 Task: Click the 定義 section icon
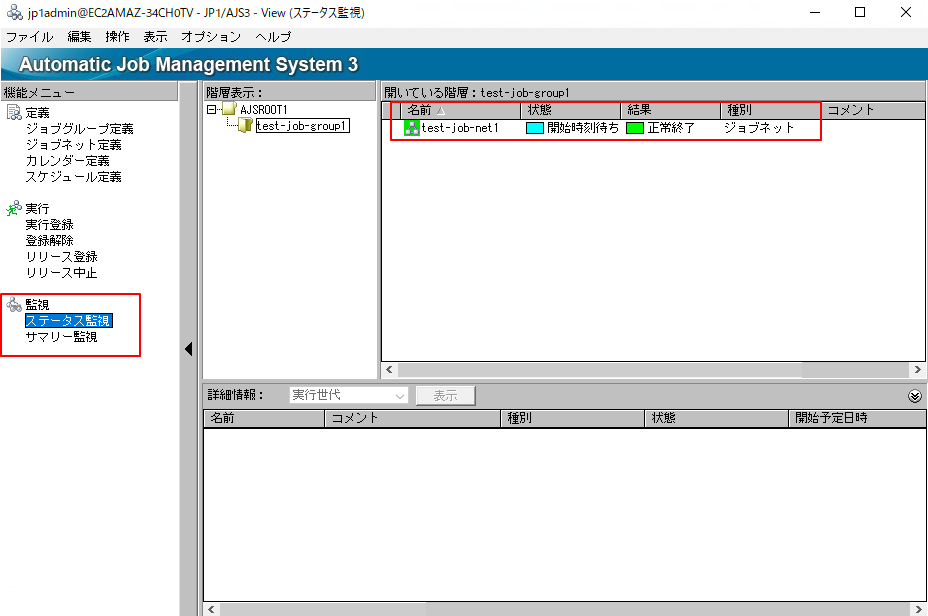click(x=14, y=112)
